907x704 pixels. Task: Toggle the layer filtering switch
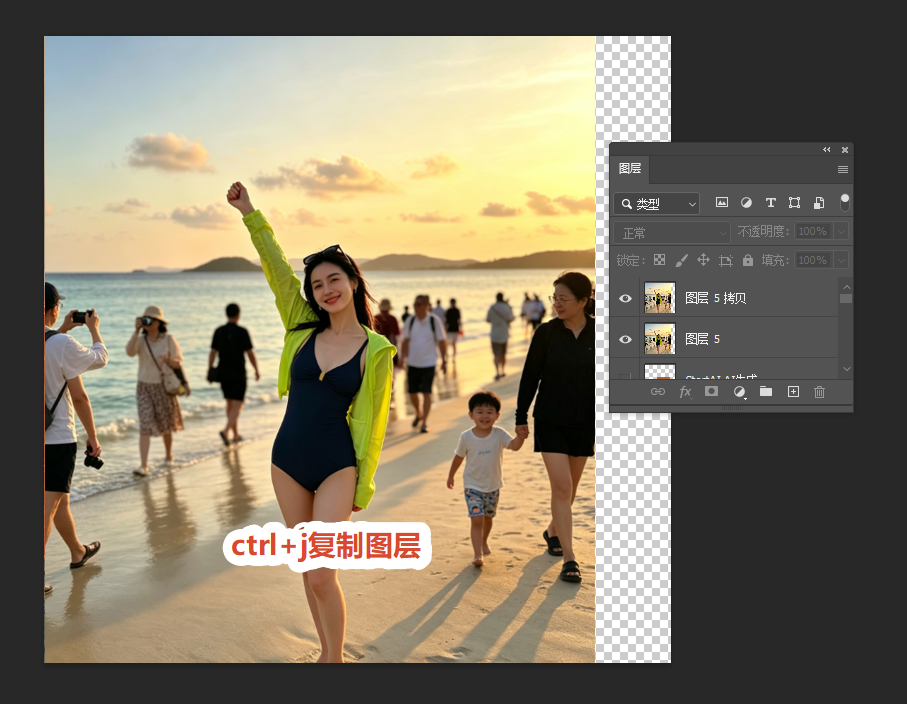(x=845, y=202)
